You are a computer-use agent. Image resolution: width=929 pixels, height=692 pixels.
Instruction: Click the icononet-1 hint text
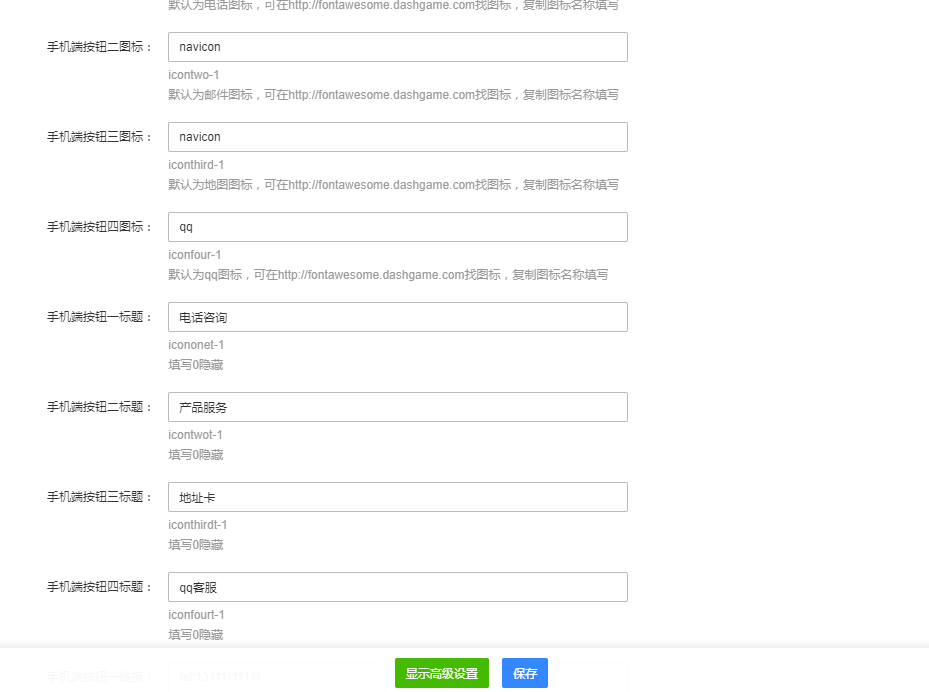coord(196,345)
